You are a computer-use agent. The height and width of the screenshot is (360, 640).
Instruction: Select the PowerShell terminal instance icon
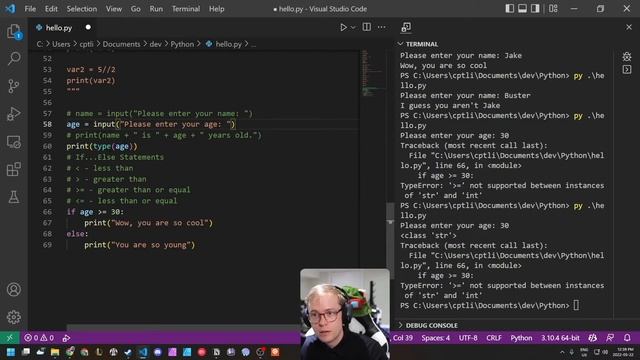(627, 70)
